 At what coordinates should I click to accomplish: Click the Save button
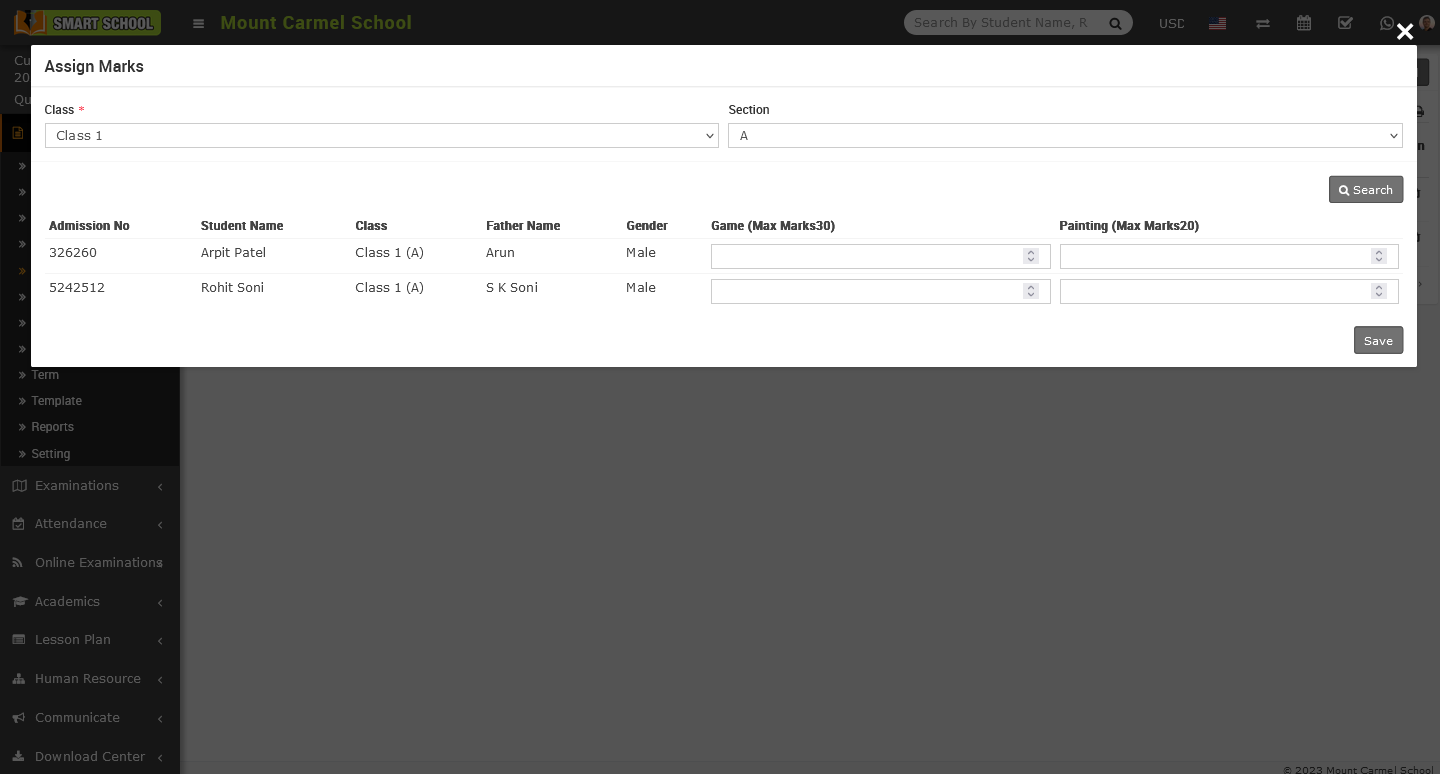click(1377, 341)
